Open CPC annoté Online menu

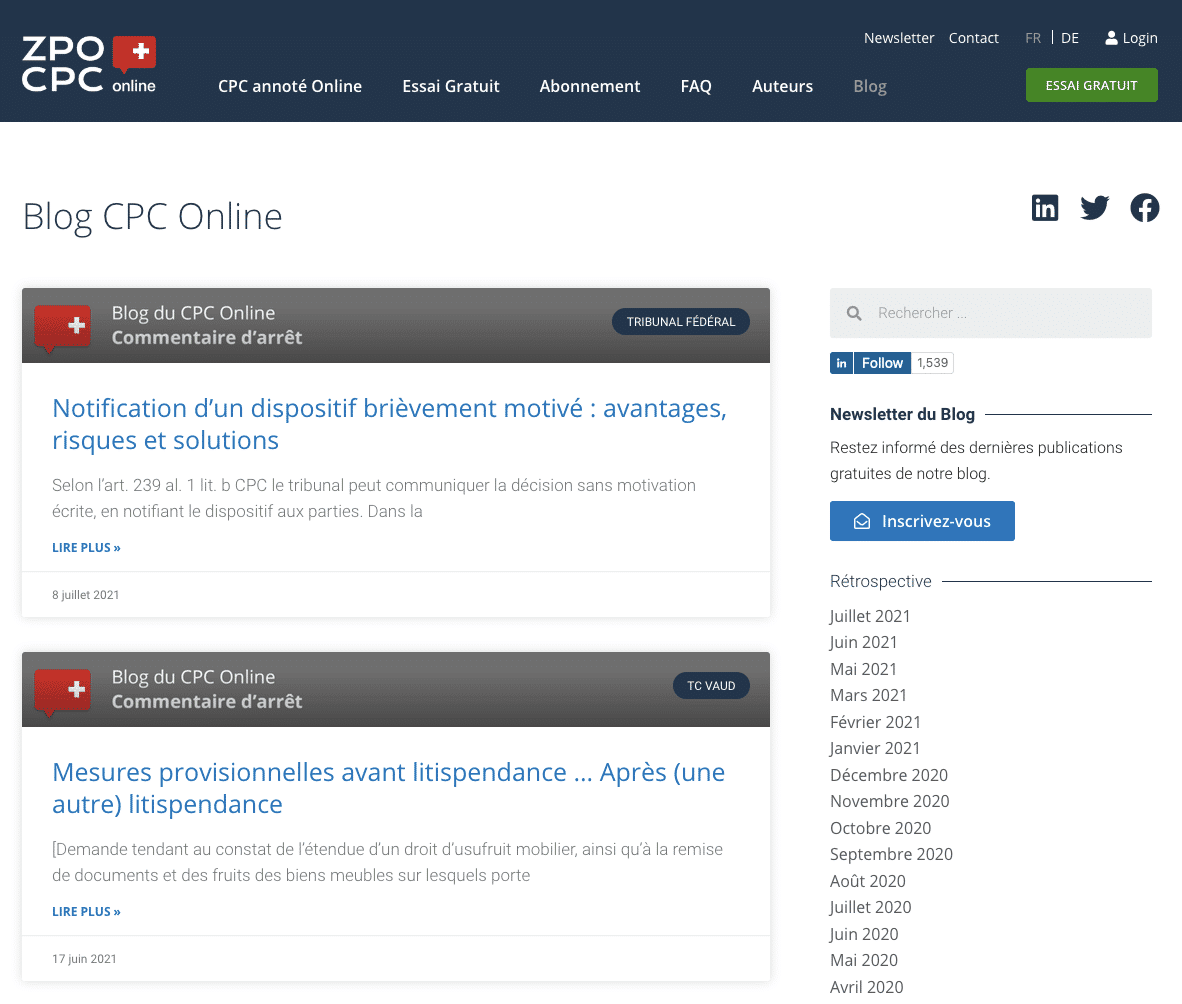(x=289, y=86)
